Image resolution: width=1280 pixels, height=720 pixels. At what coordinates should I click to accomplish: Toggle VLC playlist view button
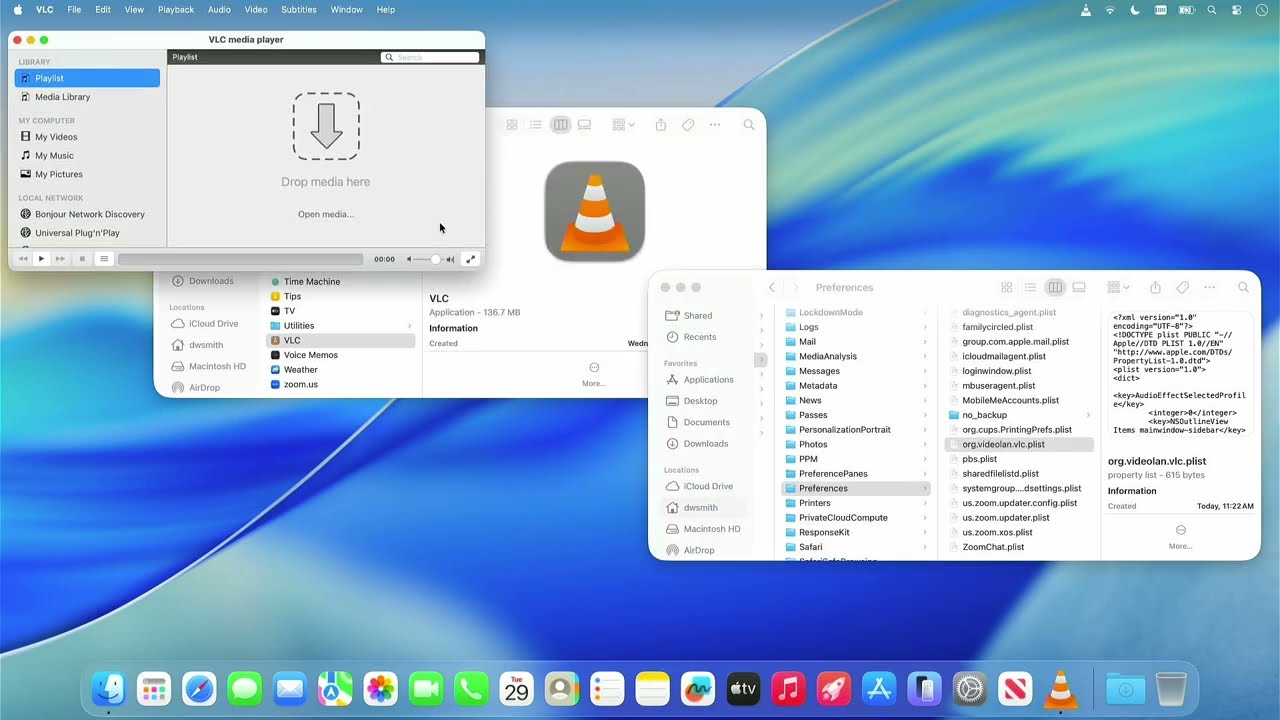103,259
